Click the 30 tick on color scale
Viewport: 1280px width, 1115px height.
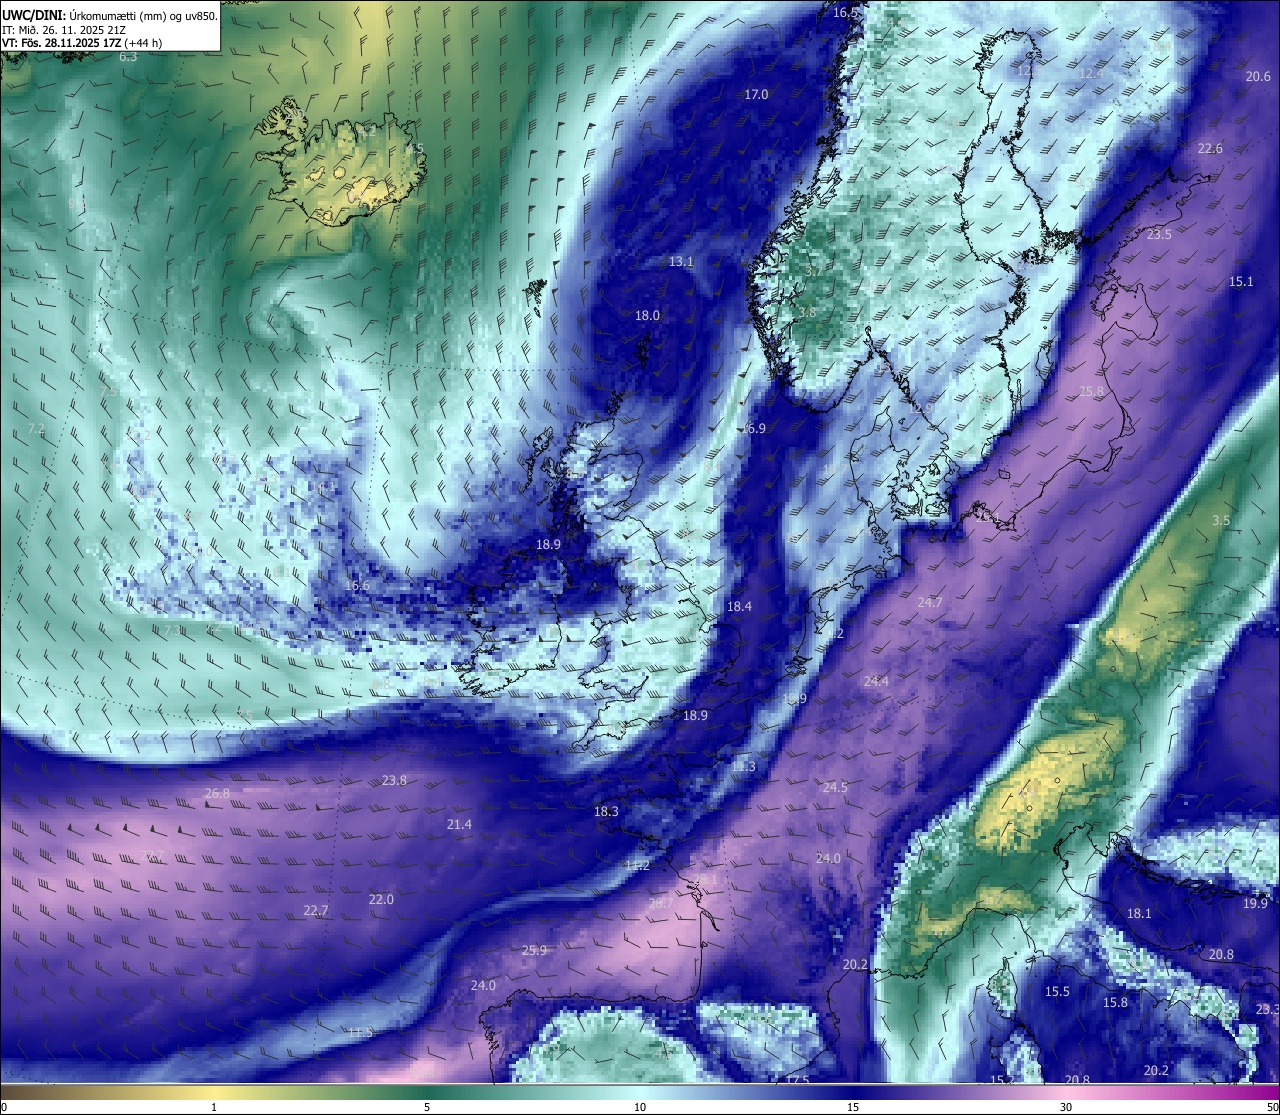1066,1107
